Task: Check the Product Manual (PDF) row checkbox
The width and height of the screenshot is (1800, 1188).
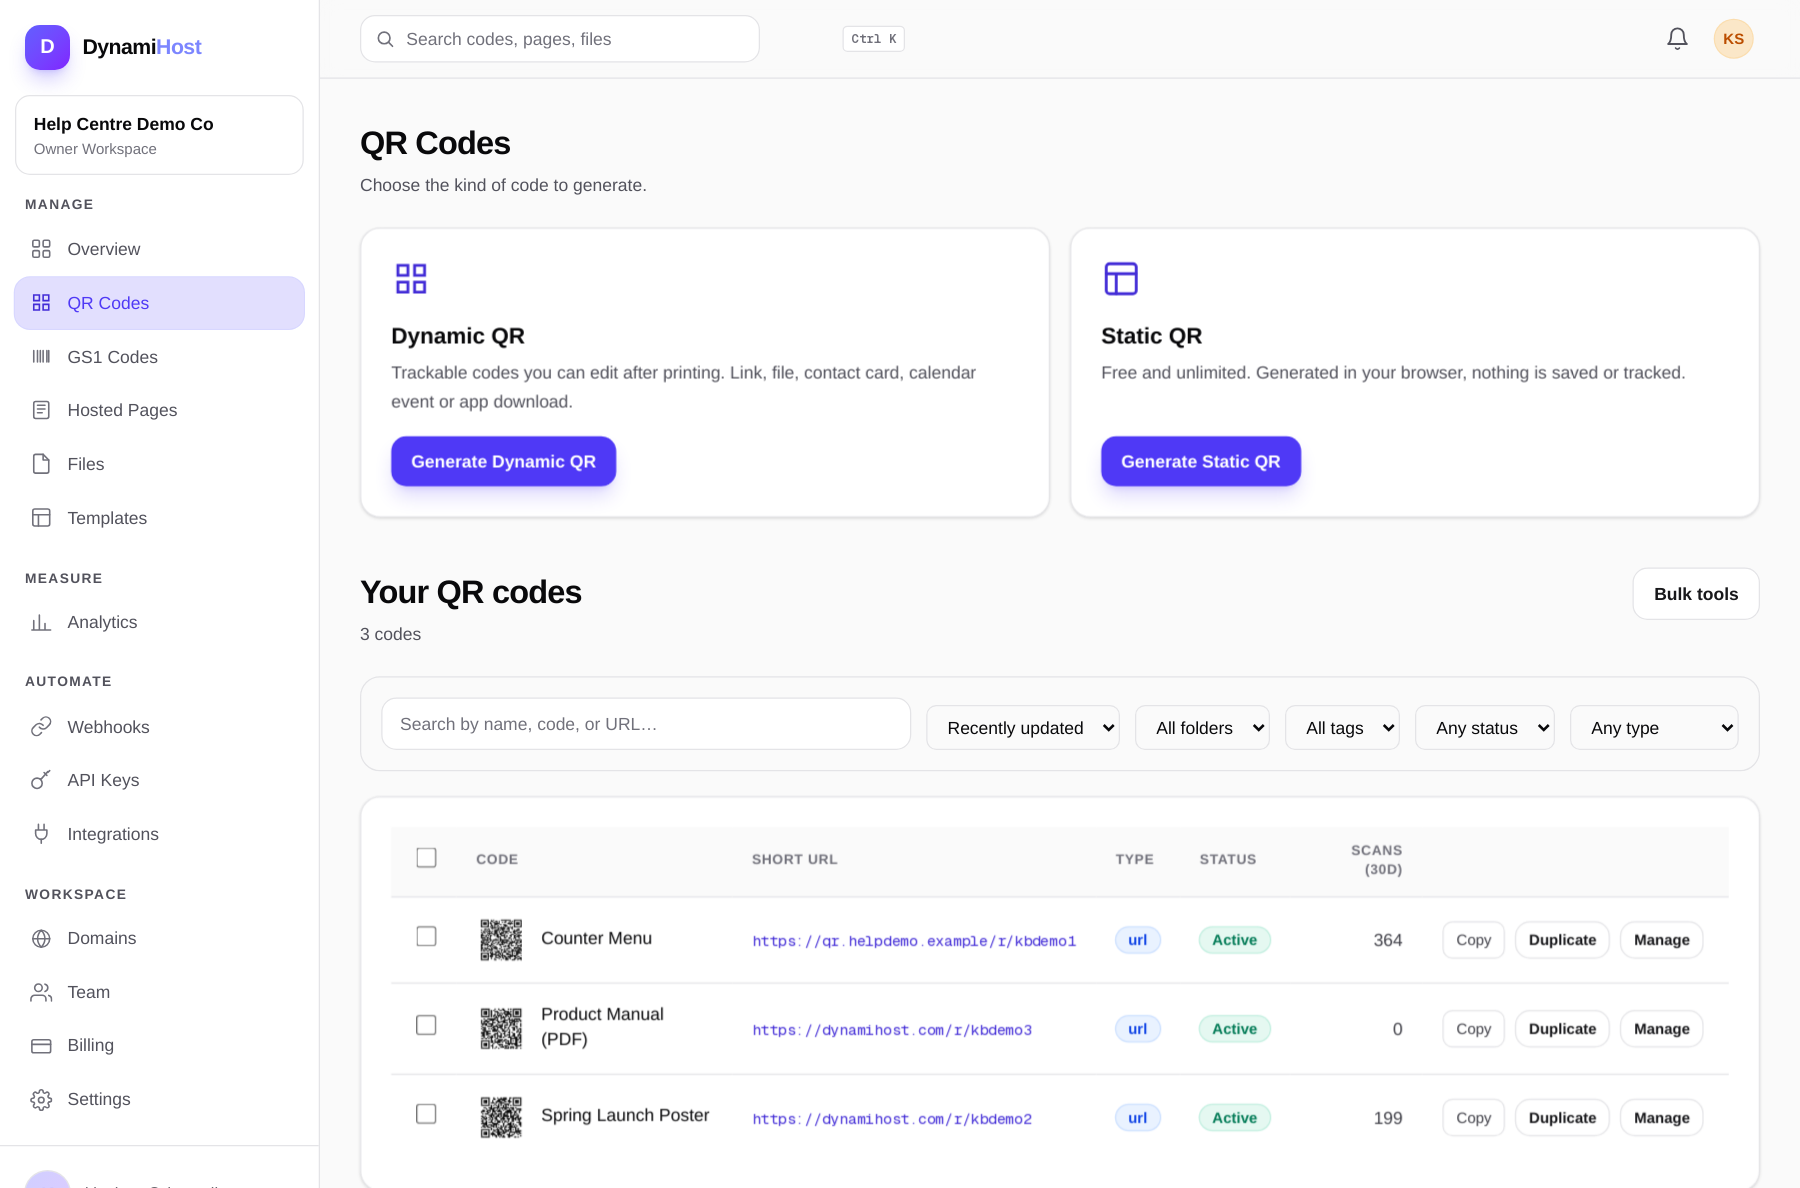Action: tap(426, 1025)
